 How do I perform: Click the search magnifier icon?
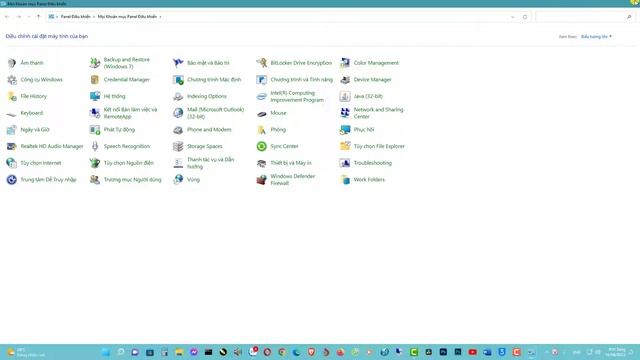[629, 17]
